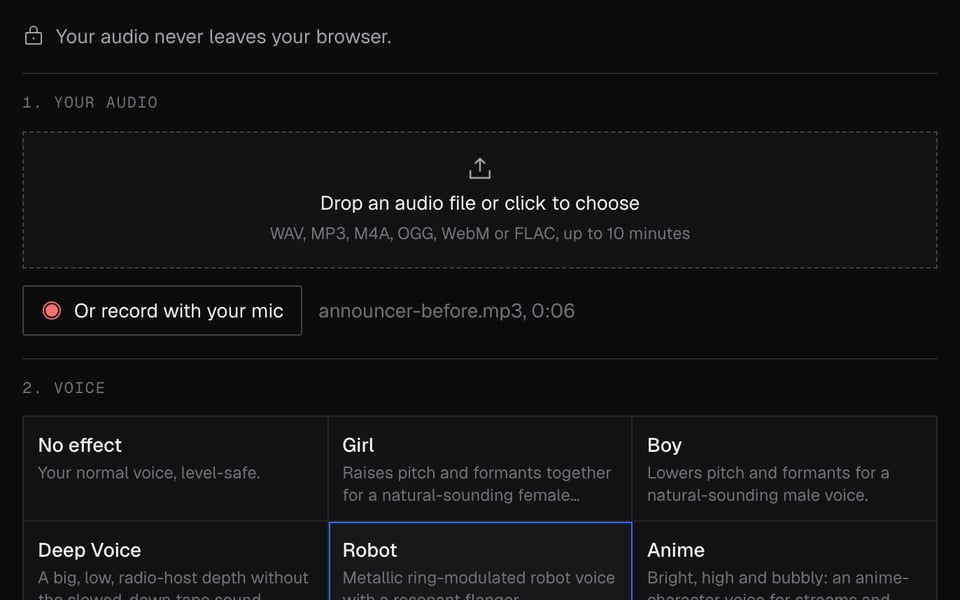The height and width of the screenshot is (600, 960).
Task: Click the red record dot icon
Action: pos(51,311)
